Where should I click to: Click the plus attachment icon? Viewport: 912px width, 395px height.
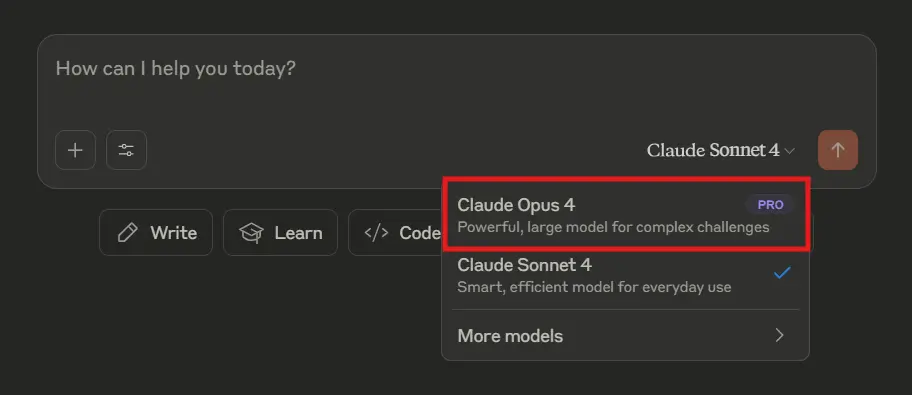point(75,150)
